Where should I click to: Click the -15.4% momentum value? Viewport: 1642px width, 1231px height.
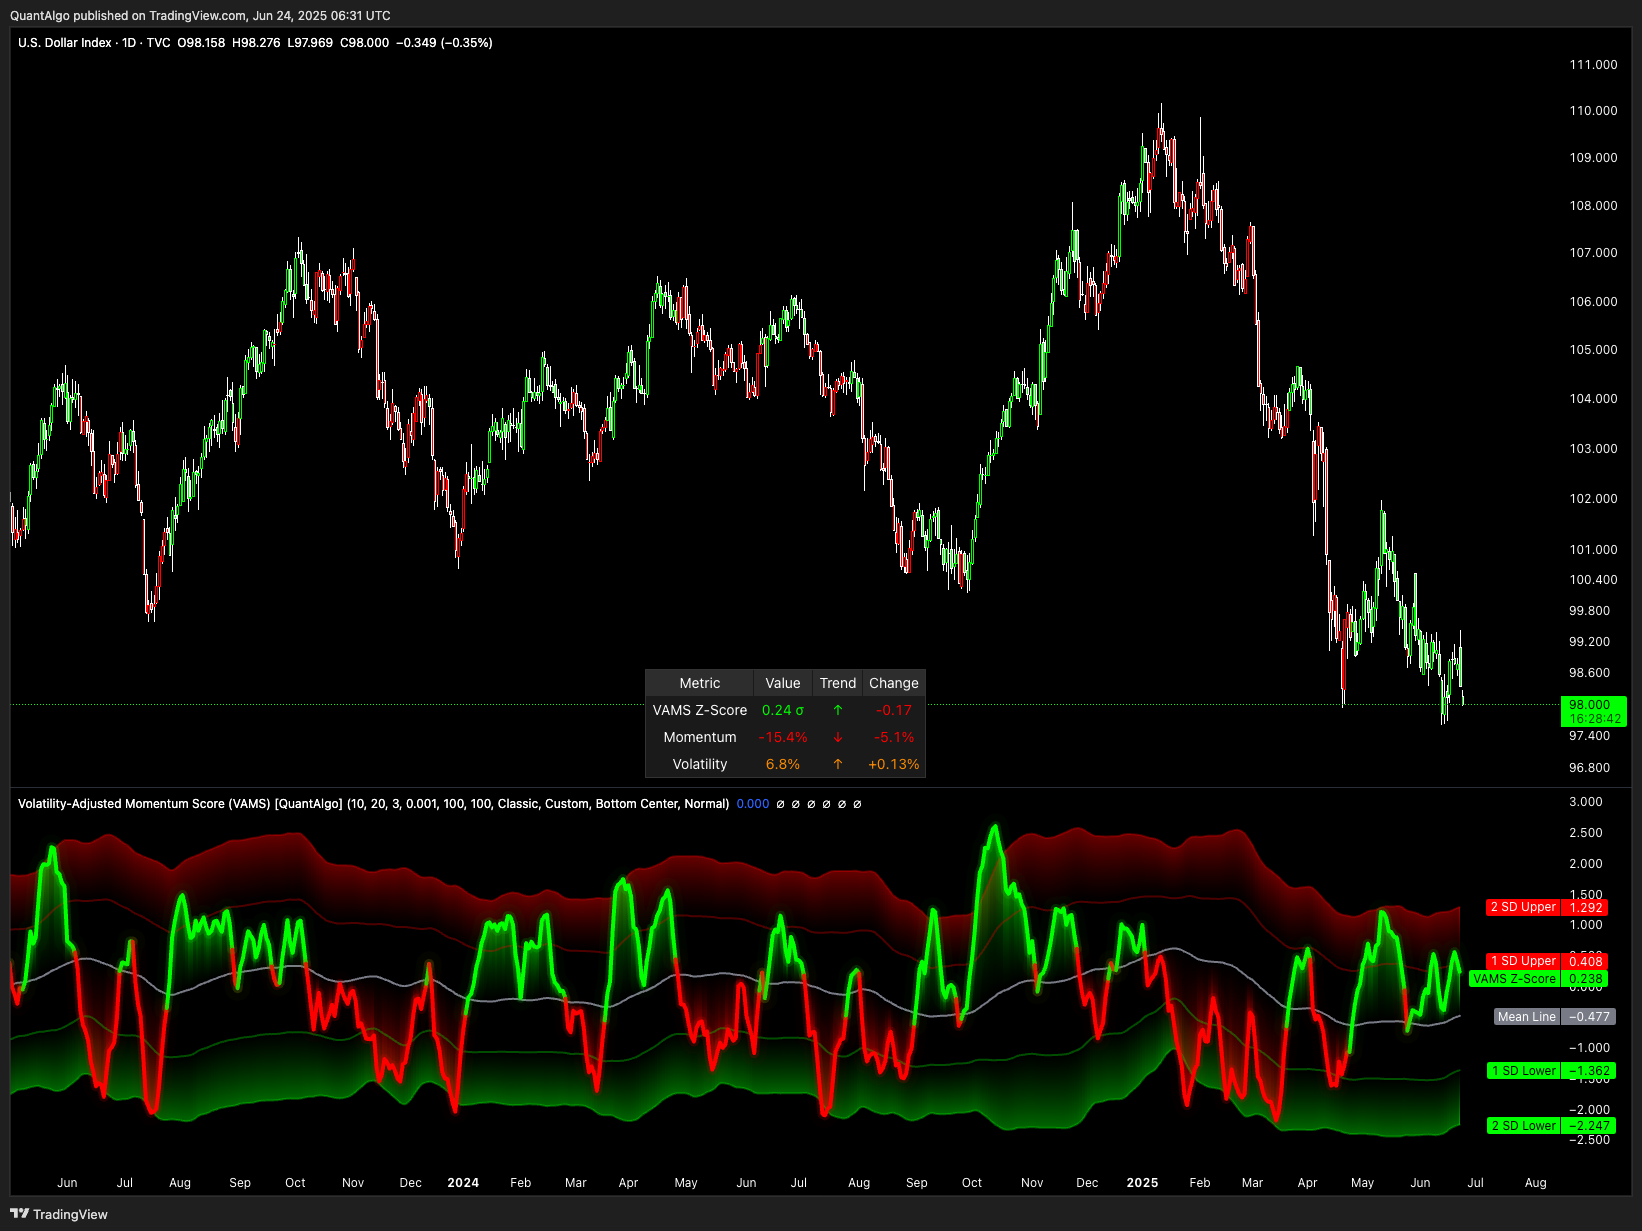[783, 737]
